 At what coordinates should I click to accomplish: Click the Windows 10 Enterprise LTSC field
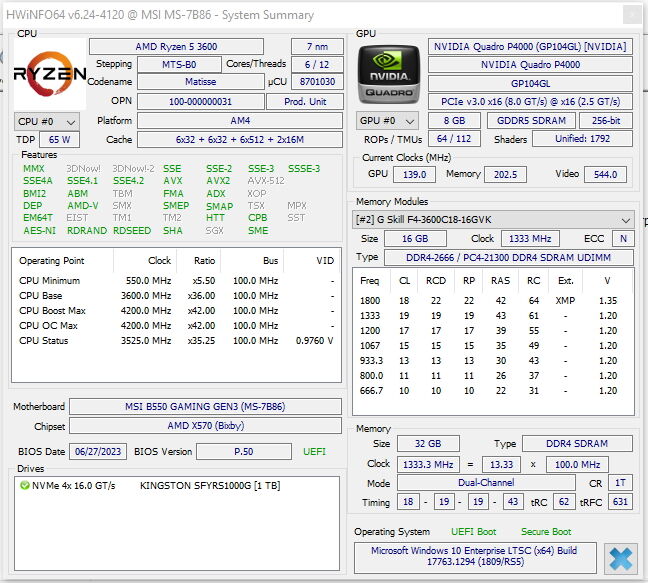475,557
